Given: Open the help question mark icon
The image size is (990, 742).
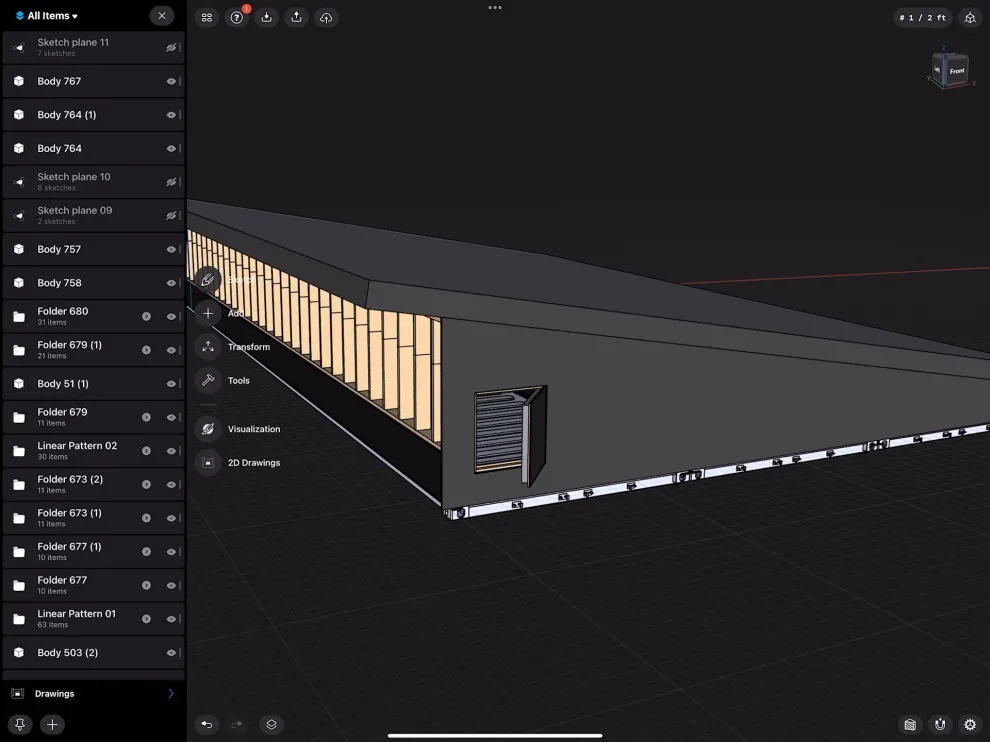Looking at the screenshot, I should (x=237, y=18).
